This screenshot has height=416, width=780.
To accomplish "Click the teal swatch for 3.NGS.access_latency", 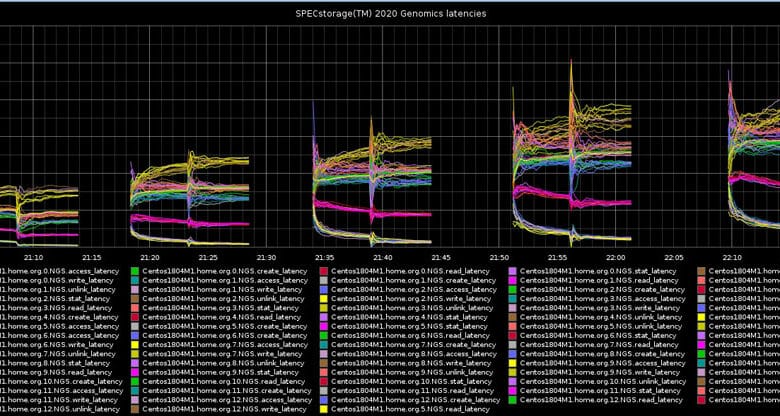I will coord(513,299).
